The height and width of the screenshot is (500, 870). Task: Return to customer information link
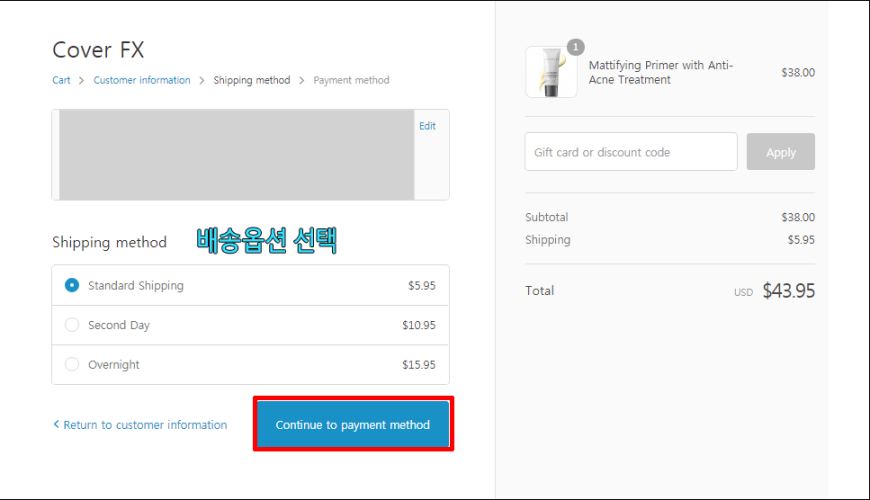(x=145, y=425)
